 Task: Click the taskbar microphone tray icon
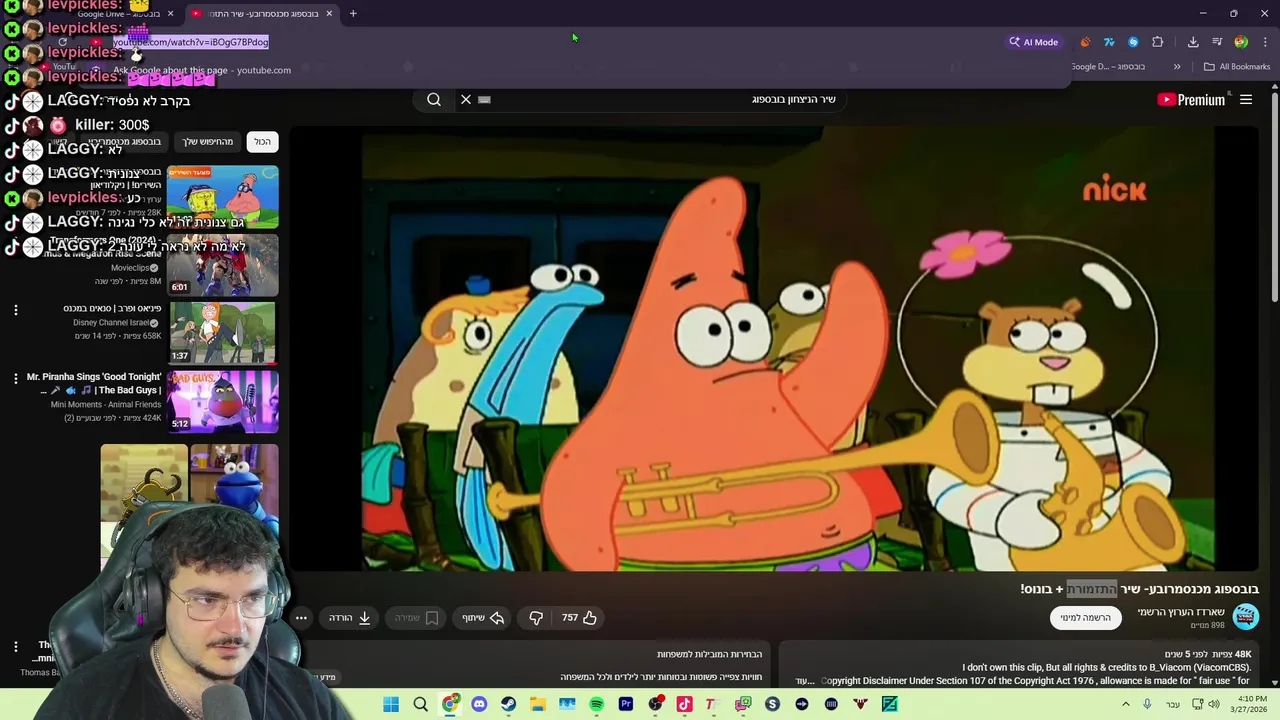1147,704
